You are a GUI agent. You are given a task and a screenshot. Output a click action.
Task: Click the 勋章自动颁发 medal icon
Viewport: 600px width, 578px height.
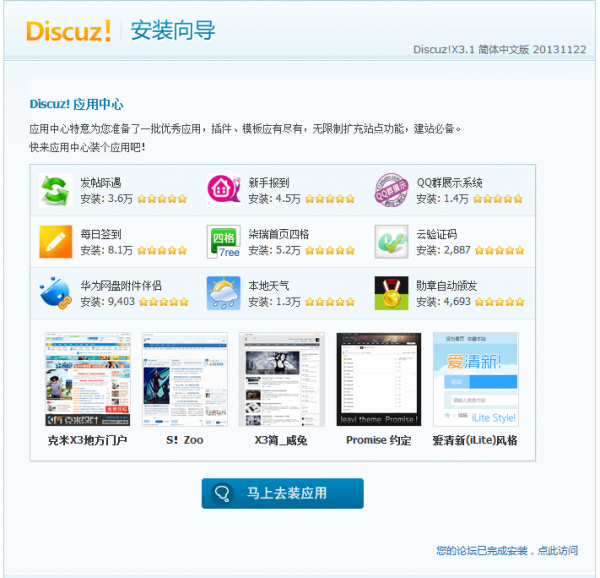click(x=391, y=293)
